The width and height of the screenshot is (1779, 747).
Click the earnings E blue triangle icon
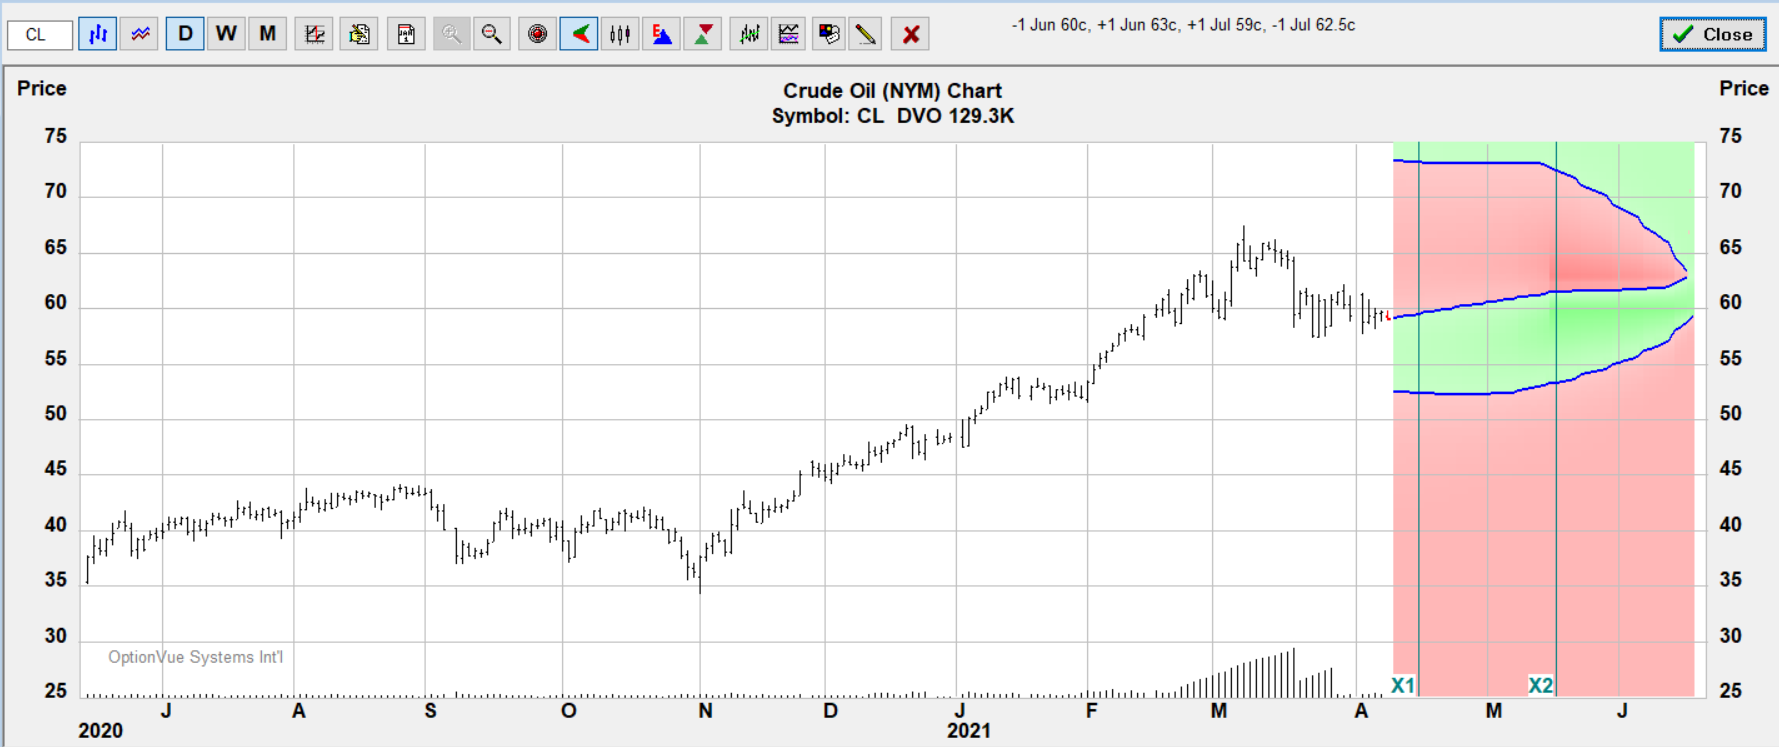pyautogui.click(x=662, y=34)
